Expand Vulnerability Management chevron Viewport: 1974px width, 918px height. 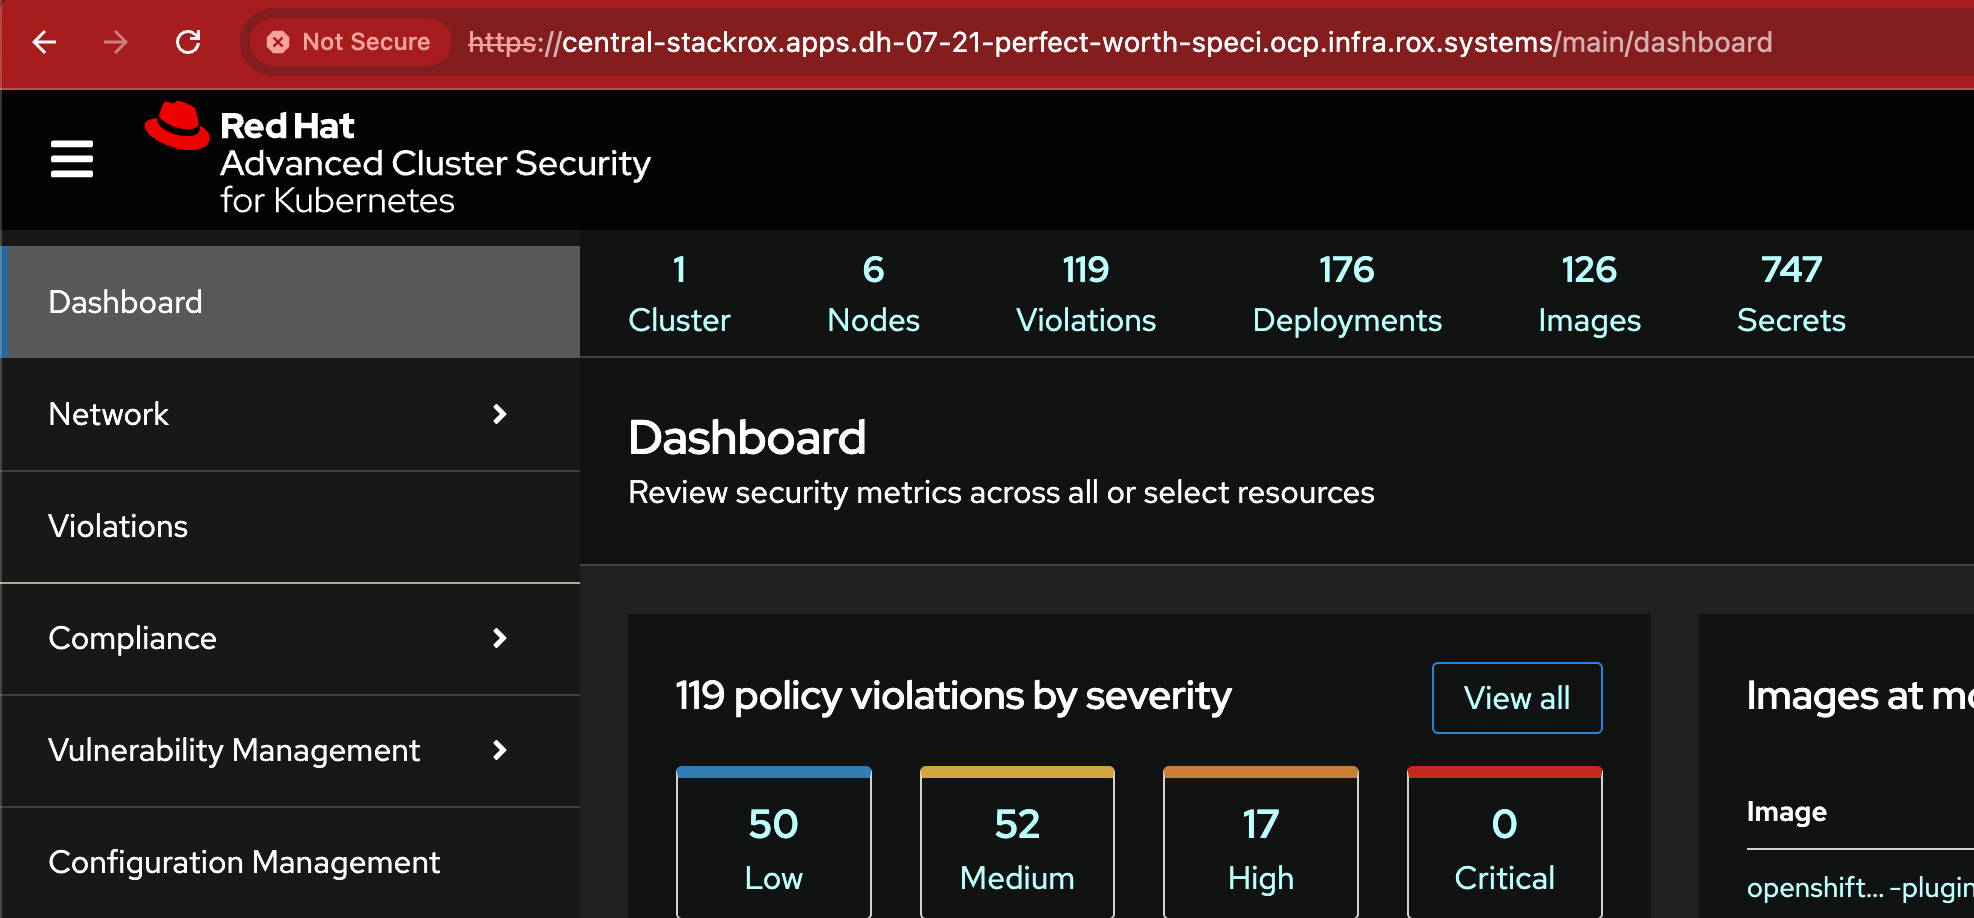pyautogui.click(x=500, y=750)
